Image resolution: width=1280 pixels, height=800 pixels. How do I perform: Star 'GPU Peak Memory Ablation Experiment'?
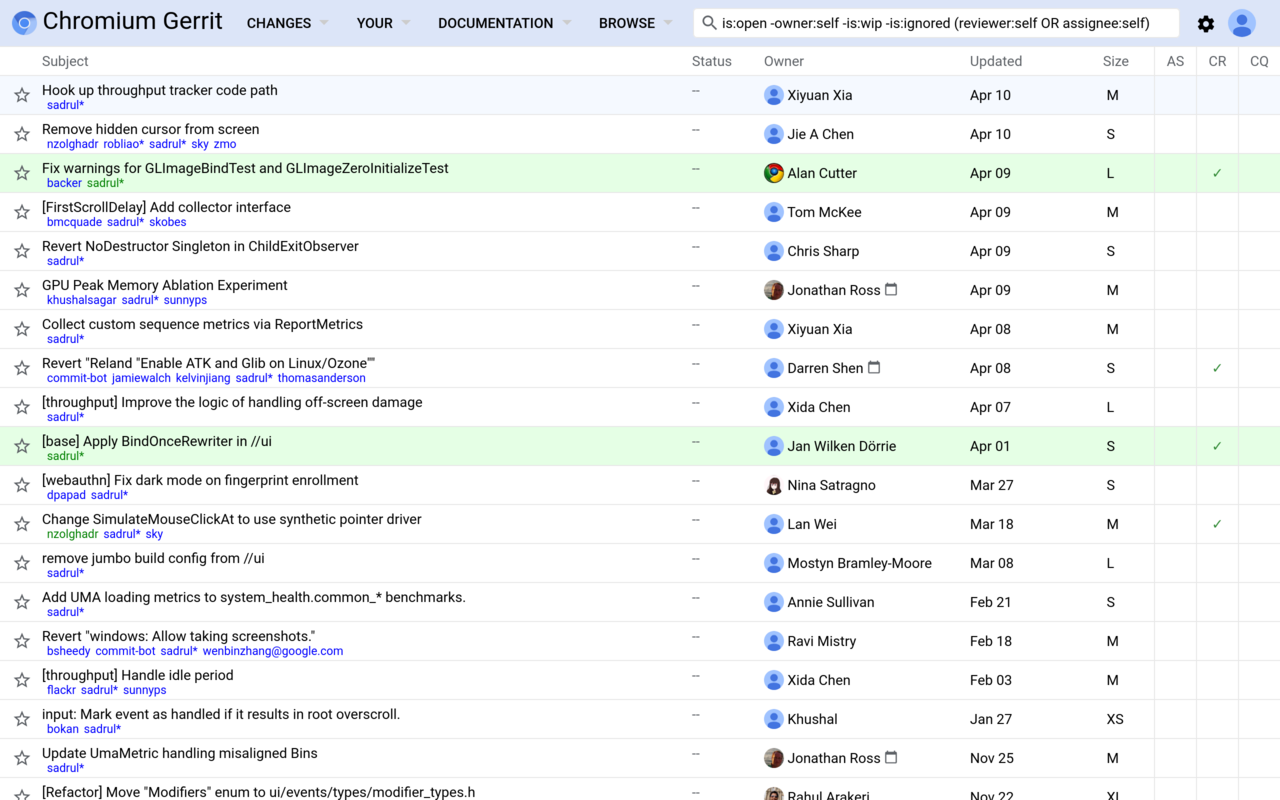(x=22, y=290)
